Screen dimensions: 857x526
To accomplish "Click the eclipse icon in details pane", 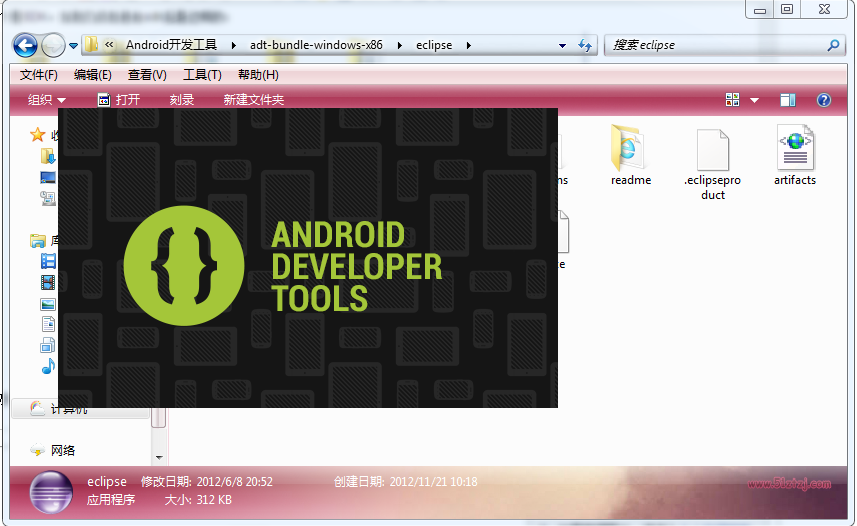I will (x=51, y=492).
